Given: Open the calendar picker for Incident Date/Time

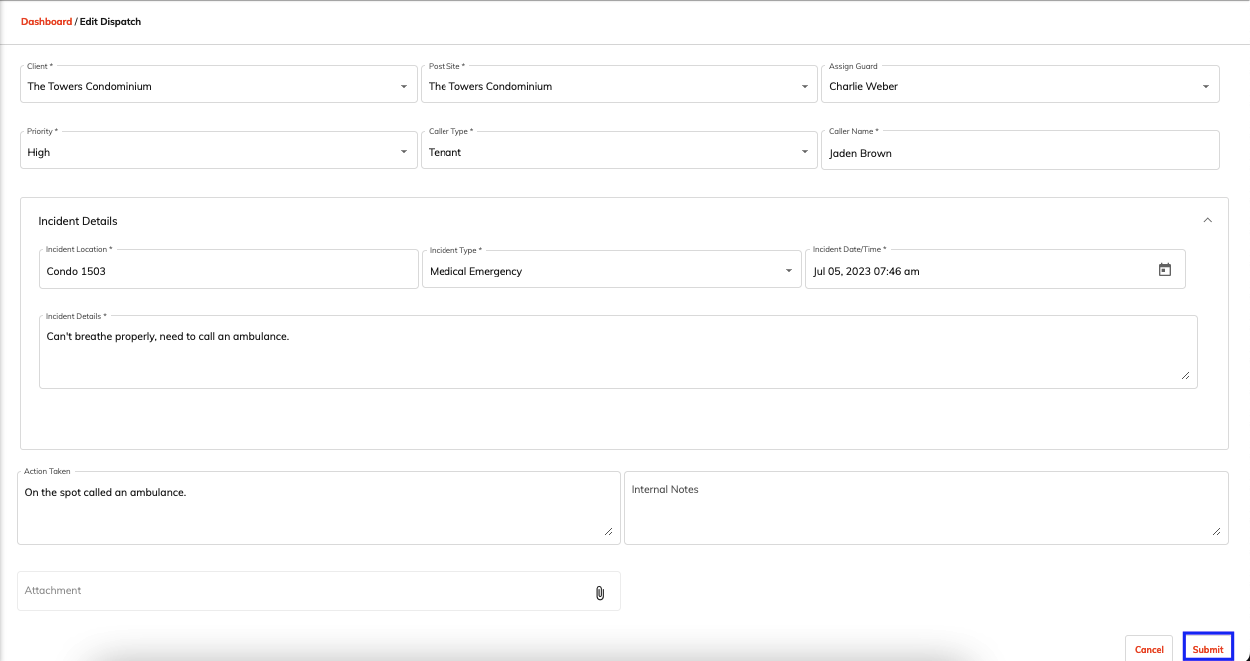Looking at the screenshot, I should [x=1164, y=269].
